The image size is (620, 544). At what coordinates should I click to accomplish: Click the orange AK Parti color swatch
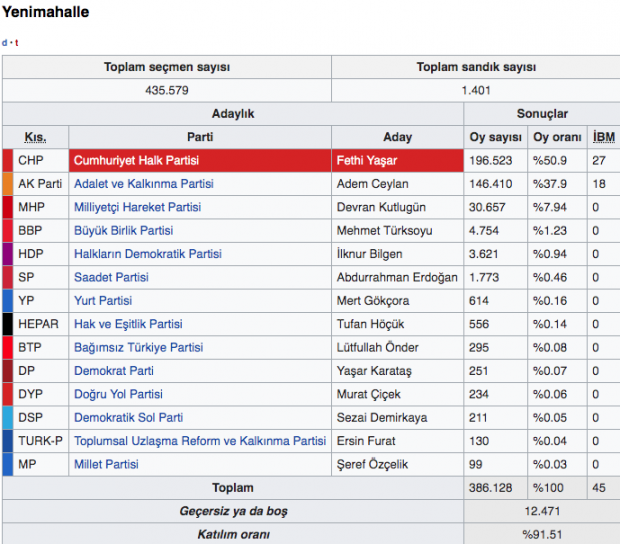[x=7, y=184]
